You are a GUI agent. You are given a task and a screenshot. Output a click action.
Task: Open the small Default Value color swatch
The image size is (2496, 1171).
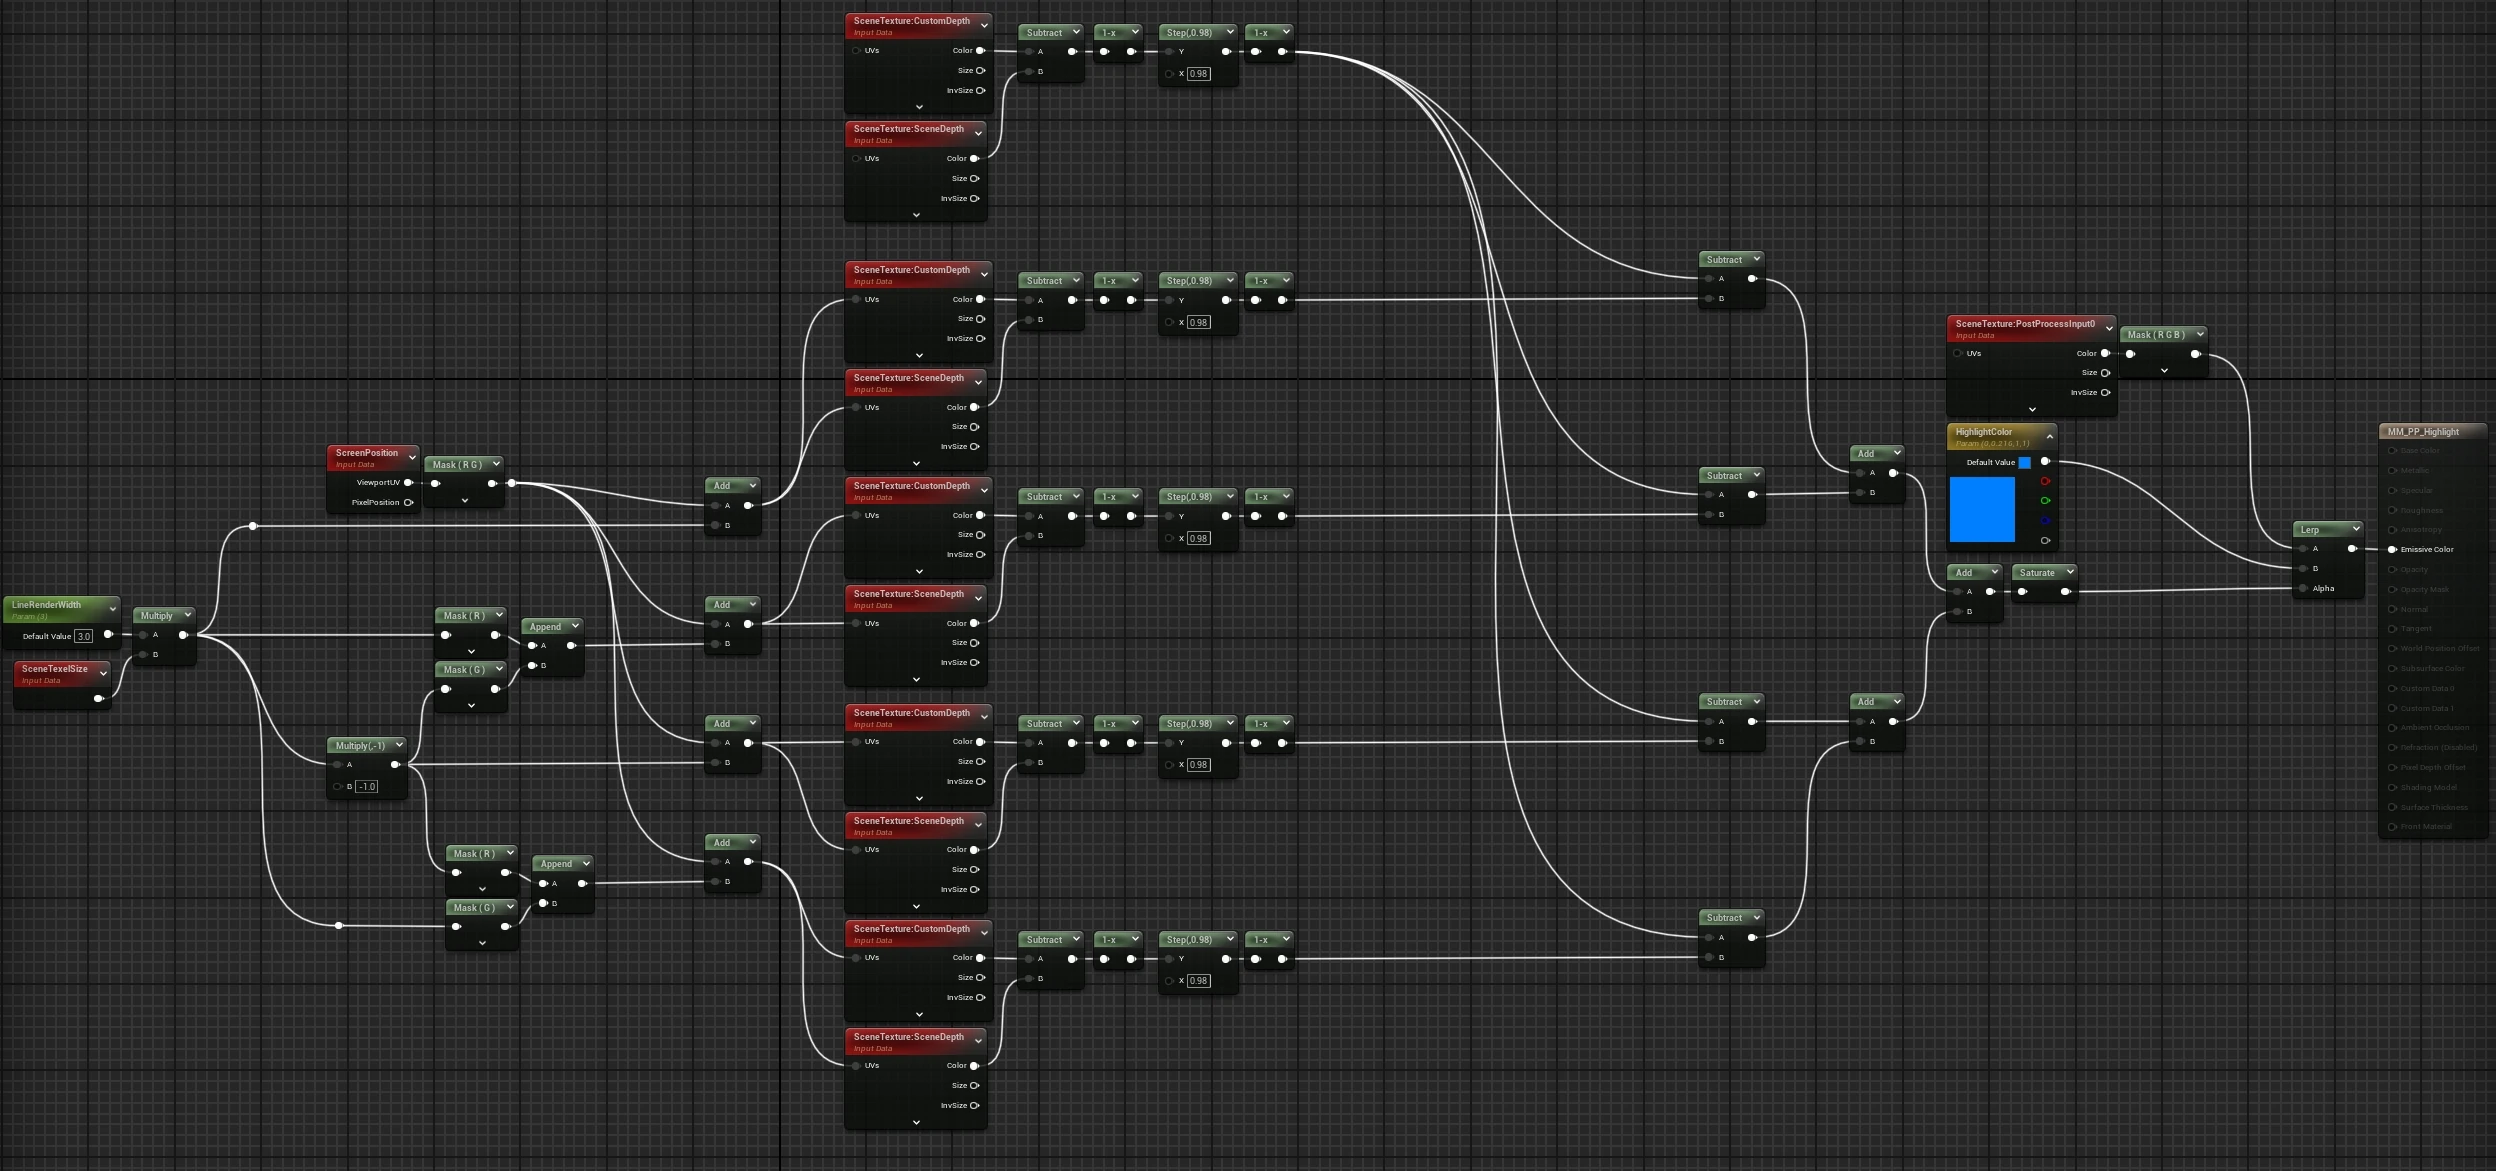click(2024, 462)
